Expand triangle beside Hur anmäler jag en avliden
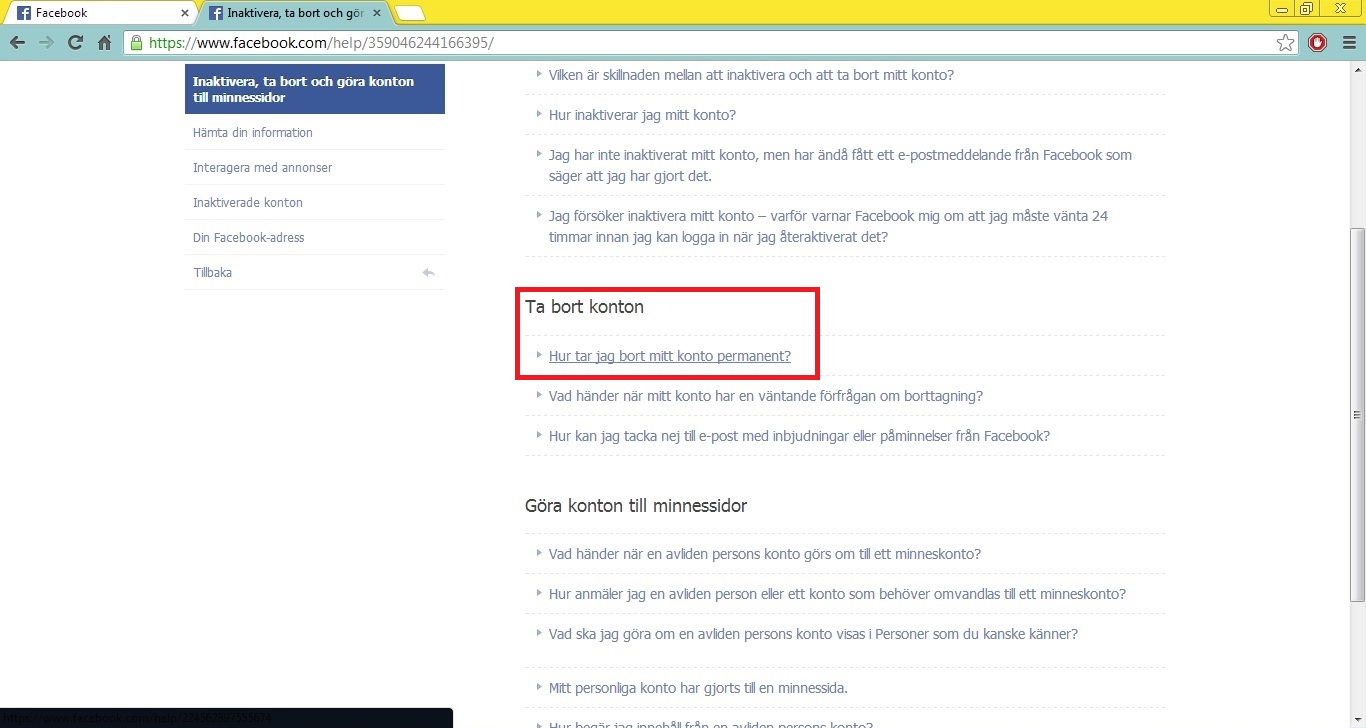The width and height of the screenshot is (1366, 728). (539, 593)
